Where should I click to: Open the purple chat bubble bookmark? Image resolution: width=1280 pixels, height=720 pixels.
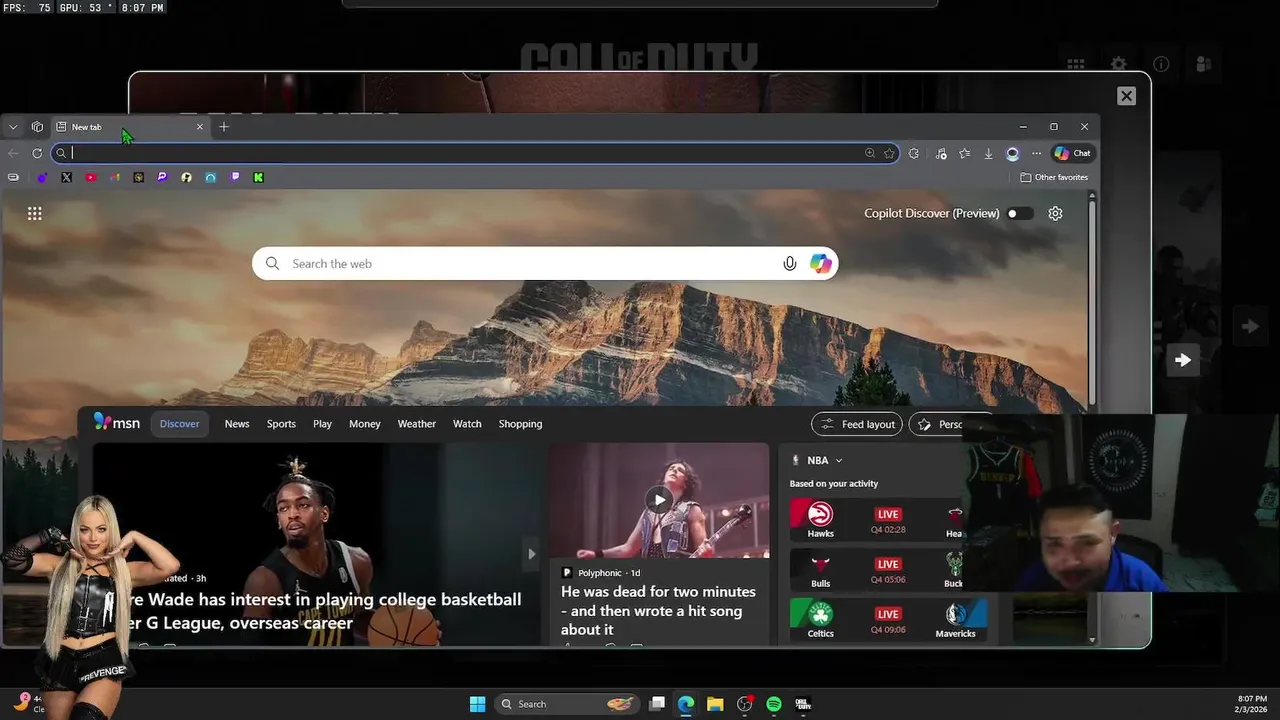162,177
